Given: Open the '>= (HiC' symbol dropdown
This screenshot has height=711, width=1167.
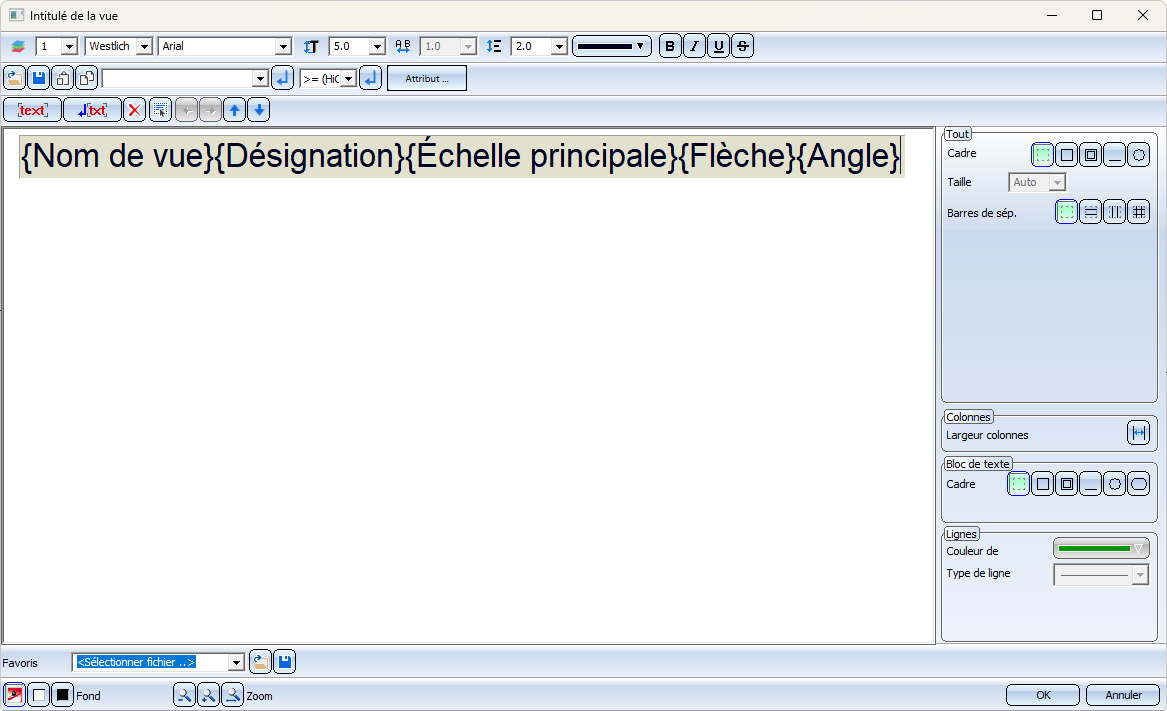Looking at the screenshot, I should [x=348, y=78].
